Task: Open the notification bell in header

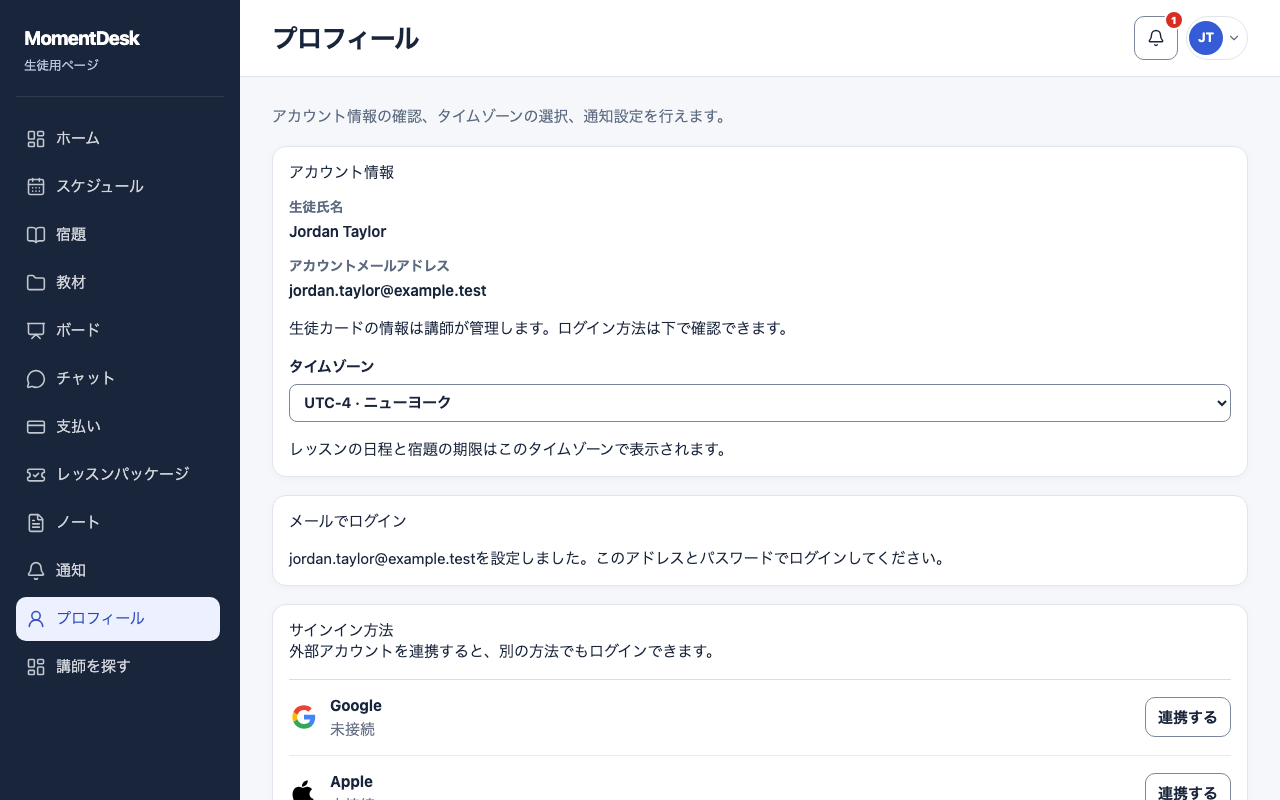Action: point(1156,38)
